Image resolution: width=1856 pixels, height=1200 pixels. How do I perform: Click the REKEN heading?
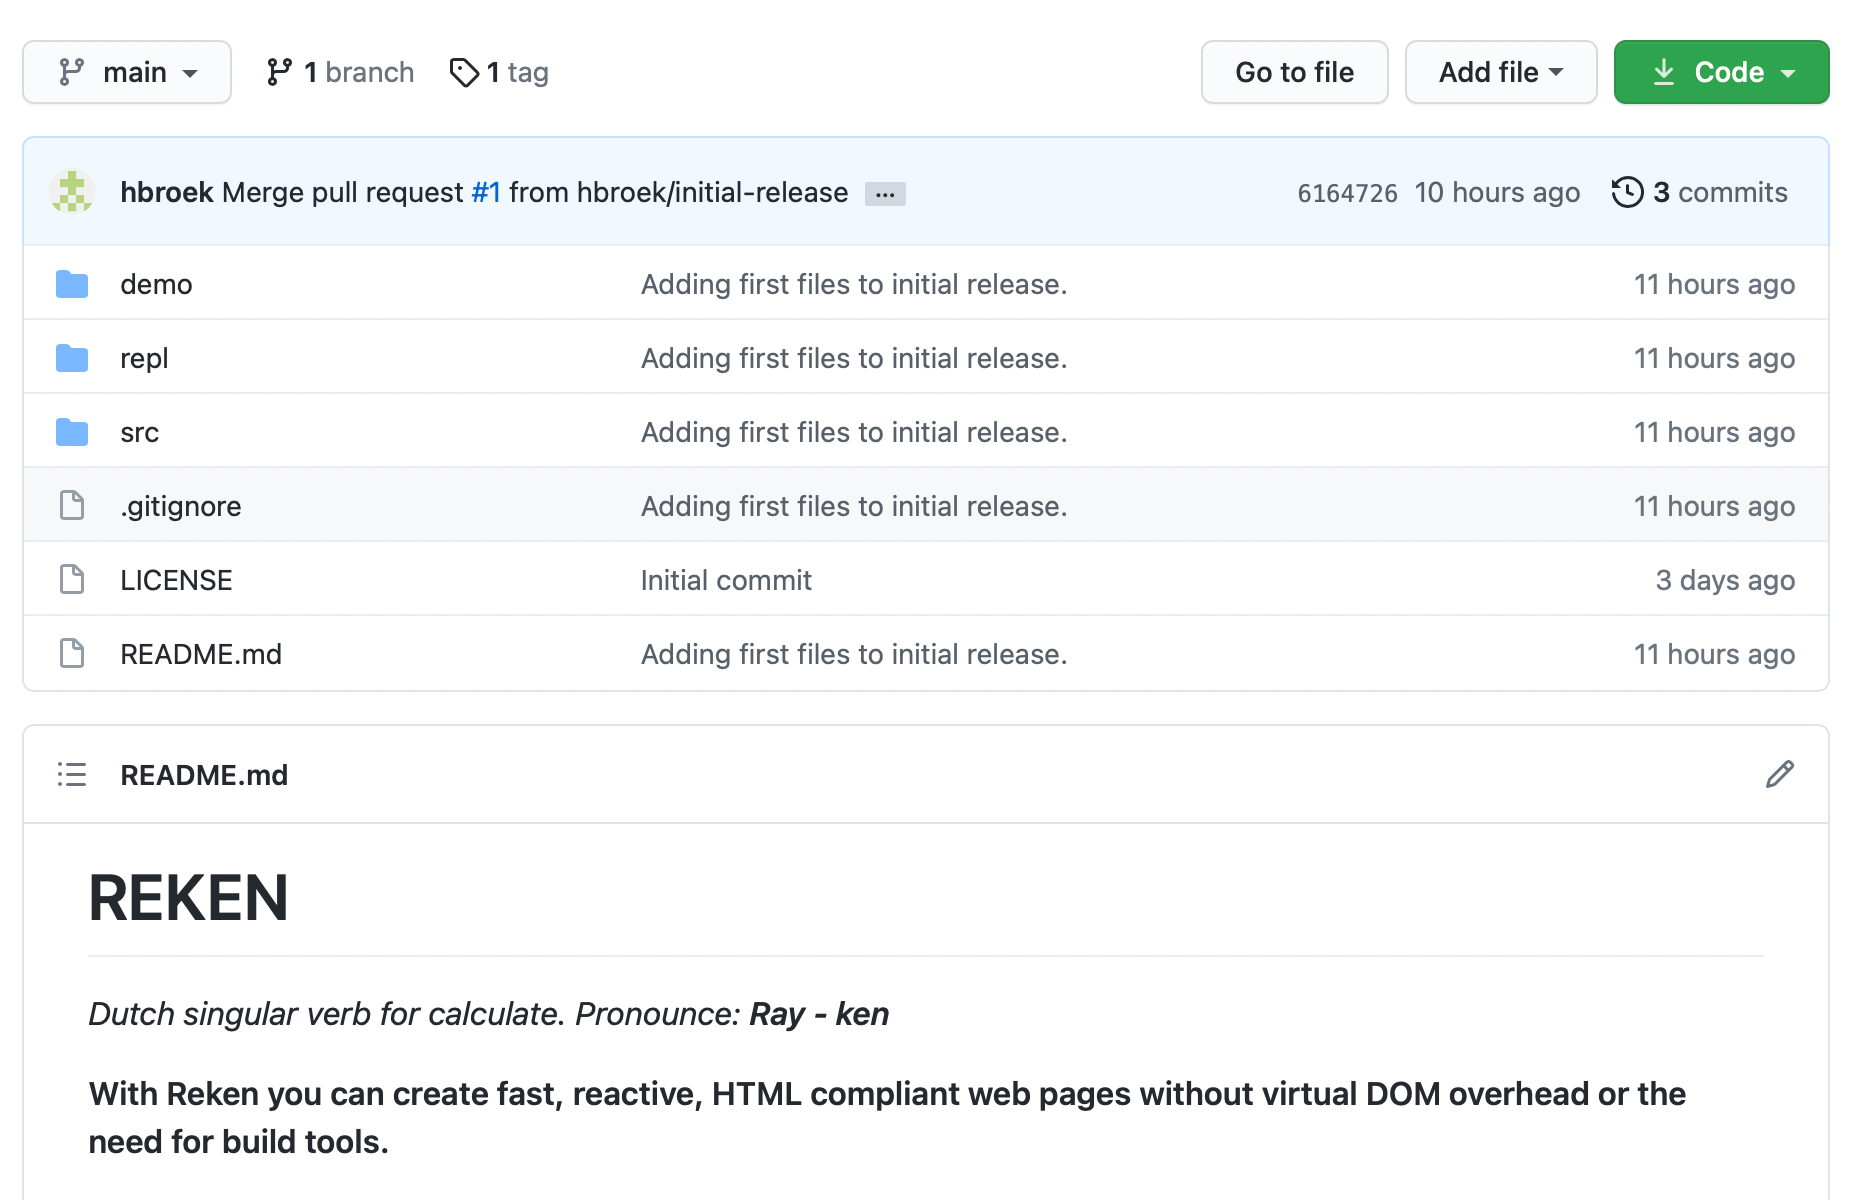[189, 898]
